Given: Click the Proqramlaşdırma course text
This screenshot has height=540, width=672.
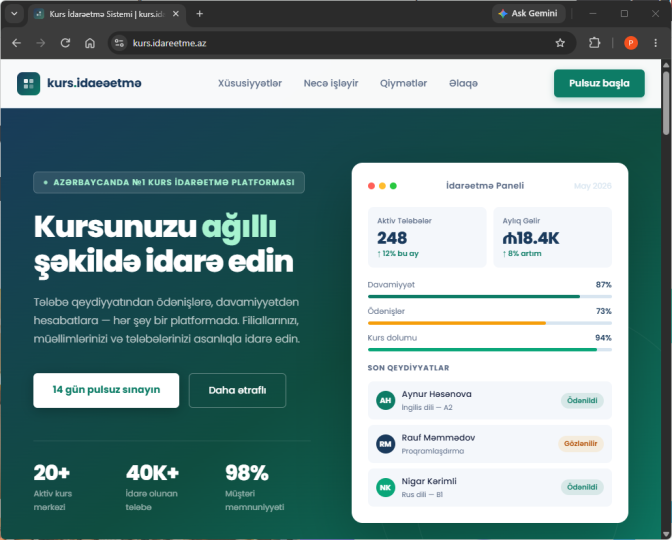Looking at the screenshot, I should pos(432,451).
